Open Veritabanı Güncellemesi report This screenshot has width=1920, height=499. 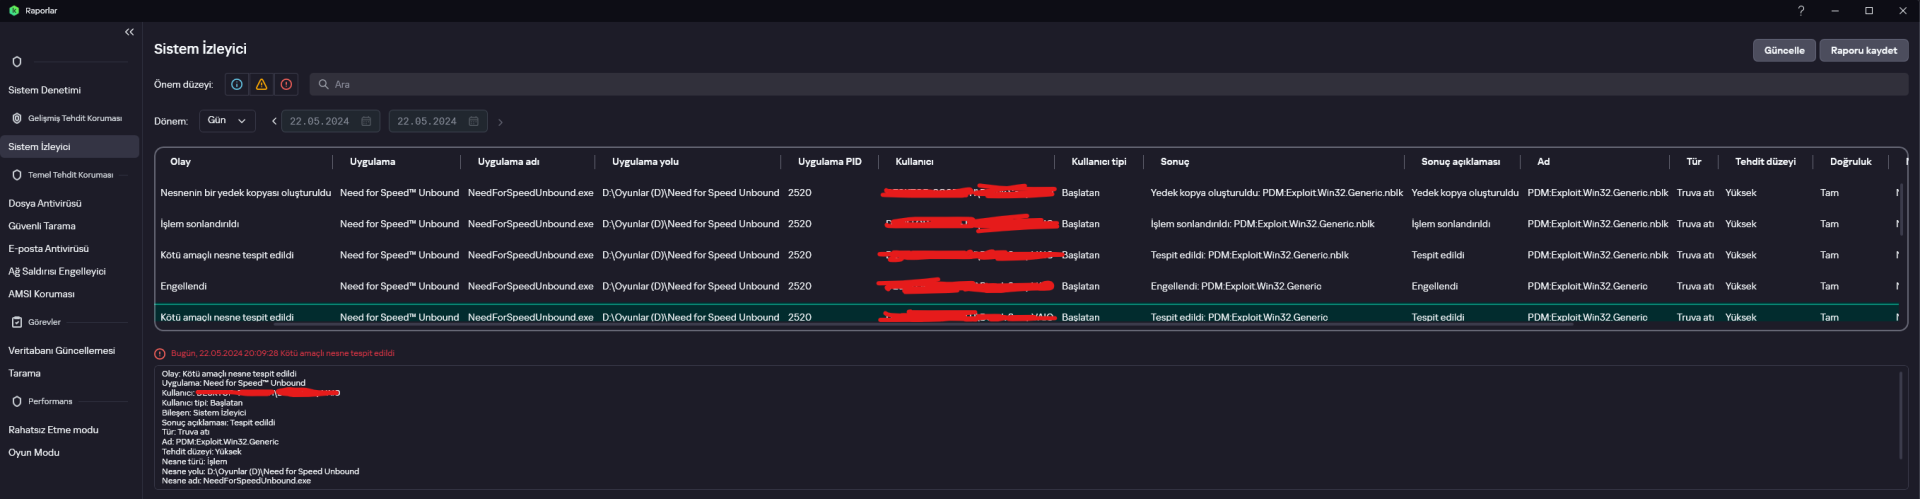click(x=62, y=351)
